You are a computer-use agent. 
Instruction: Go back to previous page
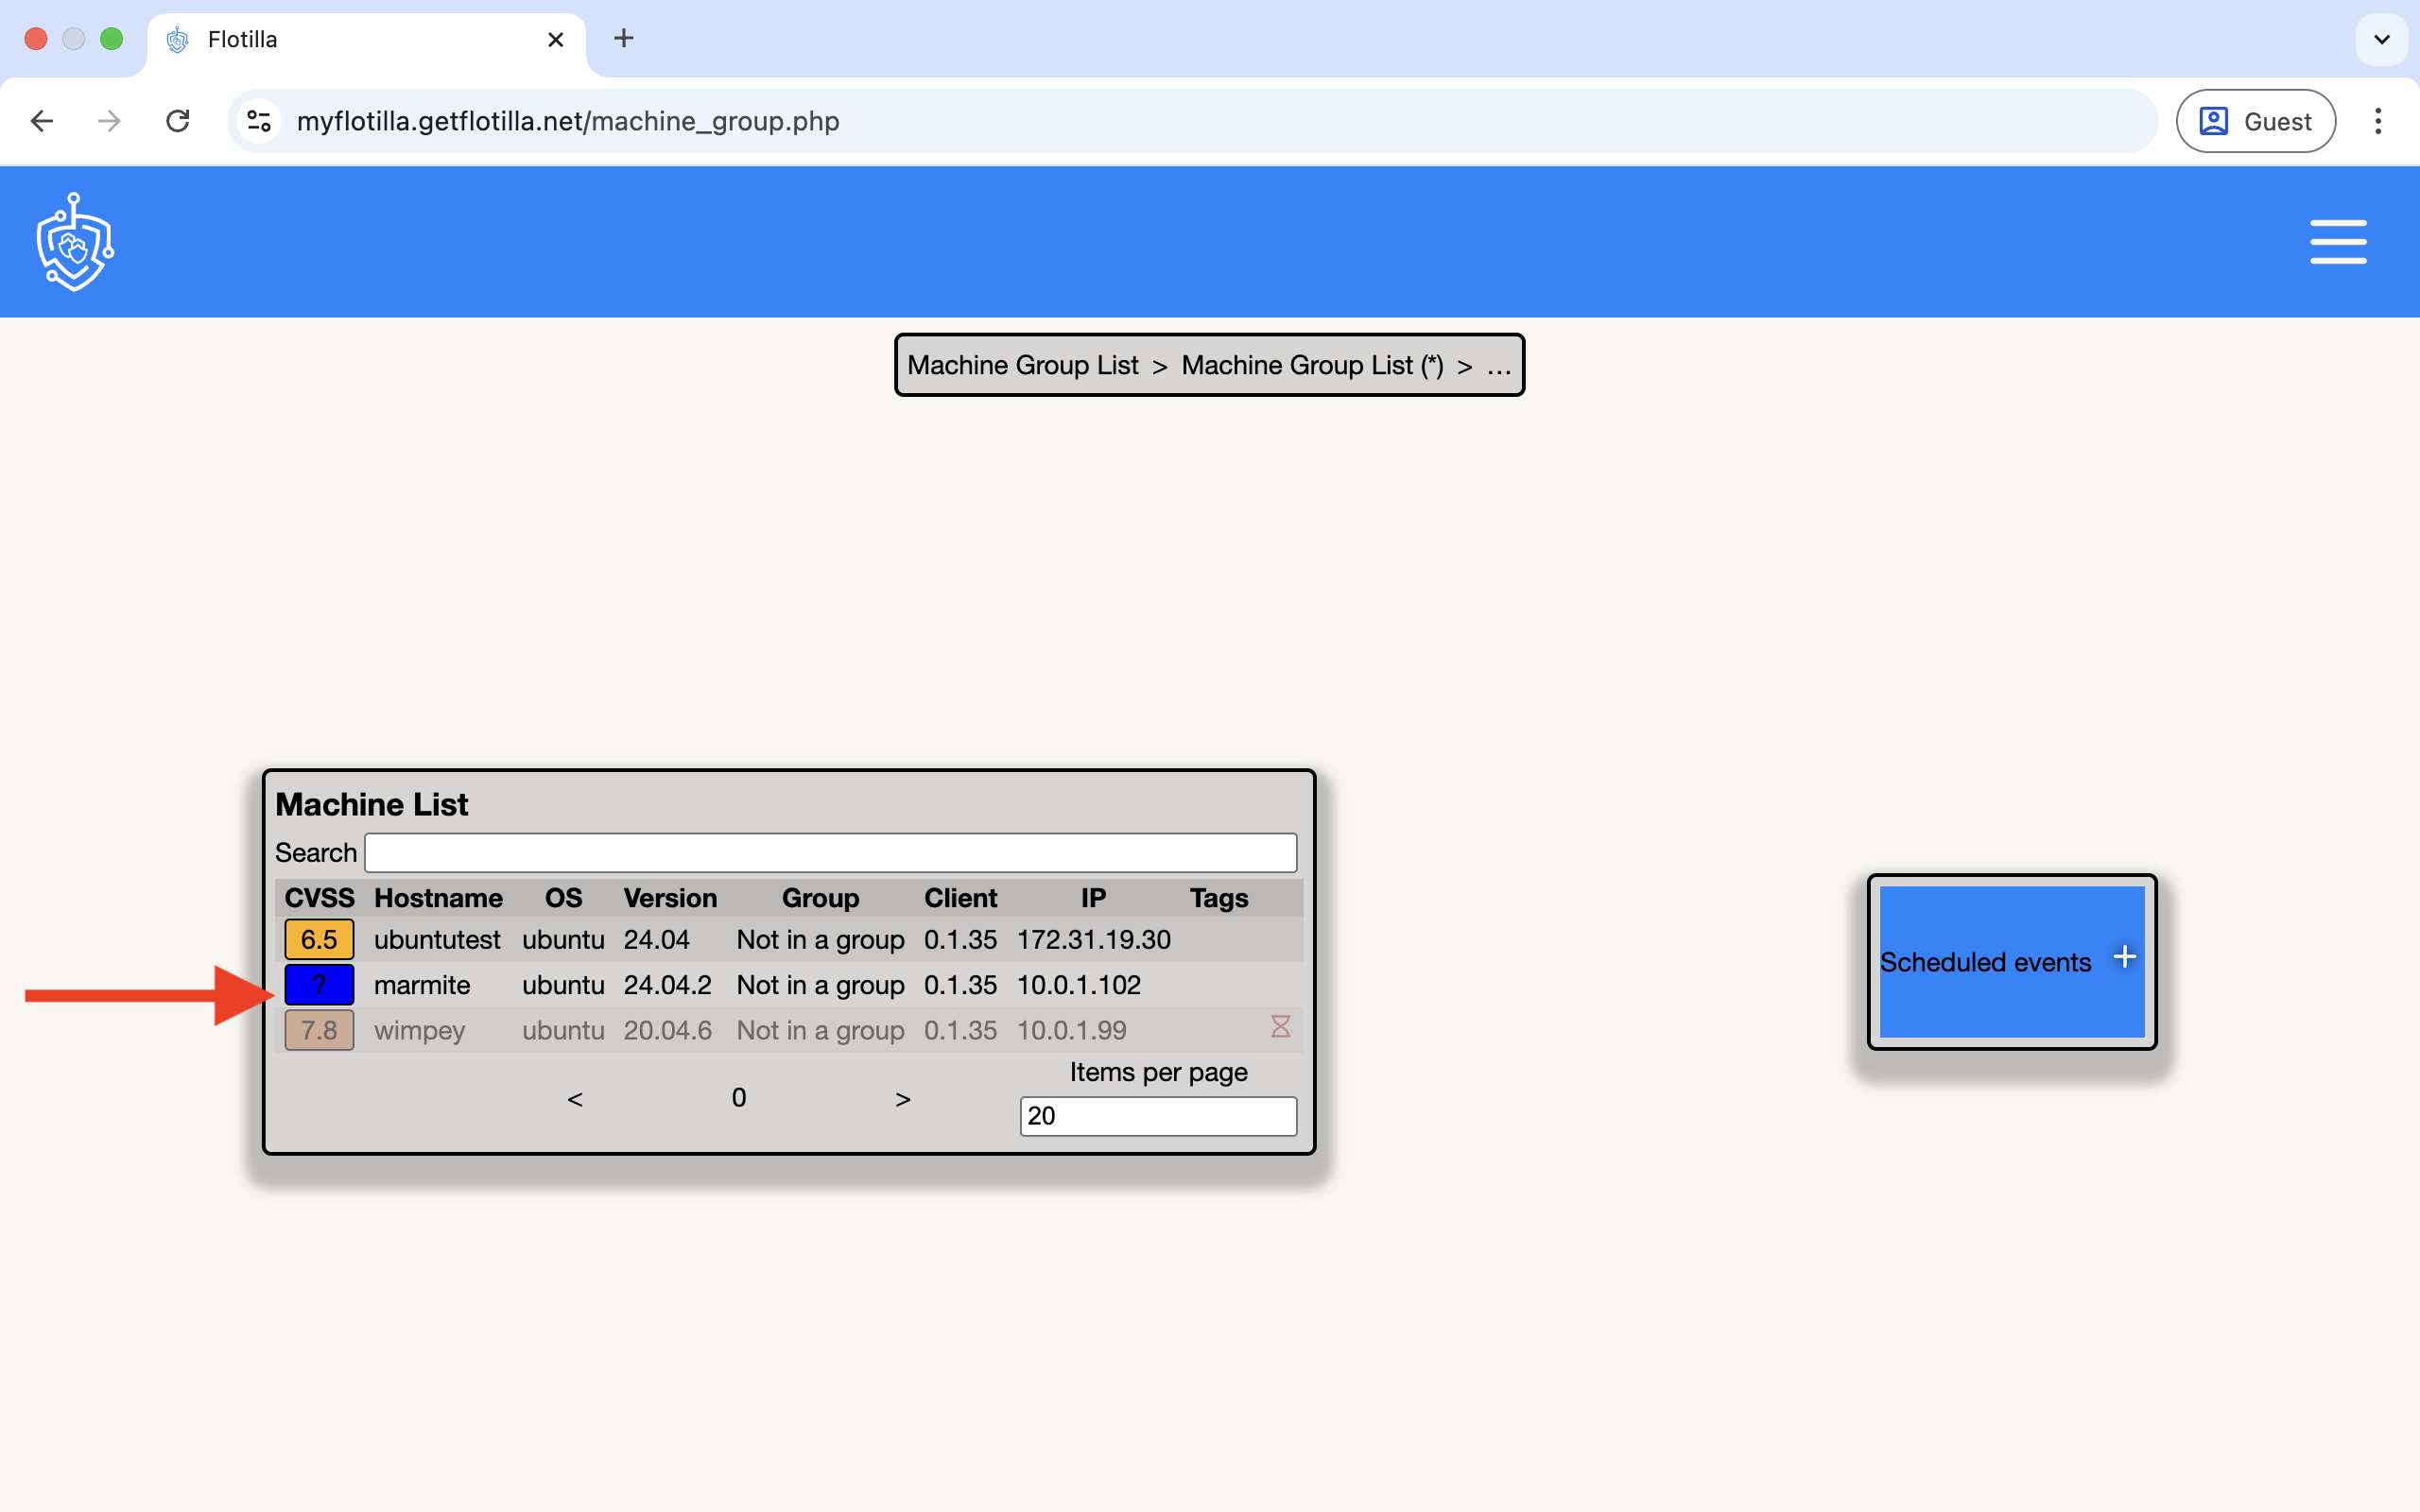[42, 121]
